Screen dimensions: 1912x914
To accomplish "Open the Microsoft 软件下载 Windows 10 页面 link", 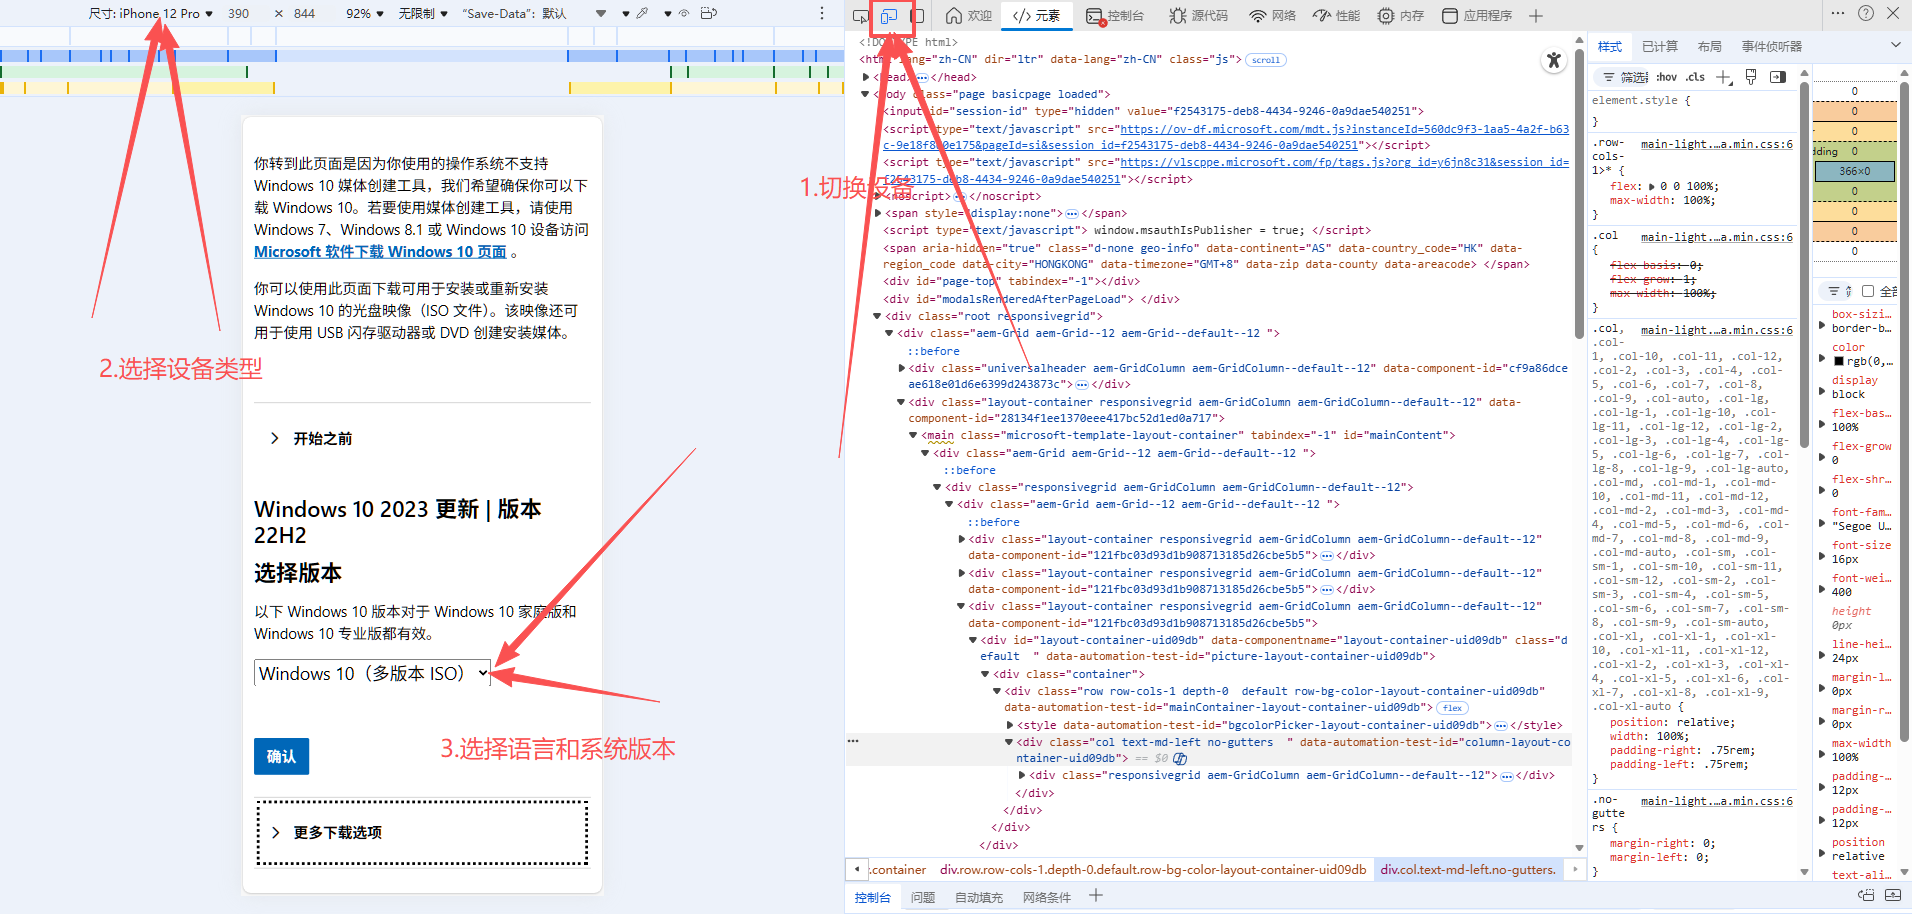I will point(380,252).
